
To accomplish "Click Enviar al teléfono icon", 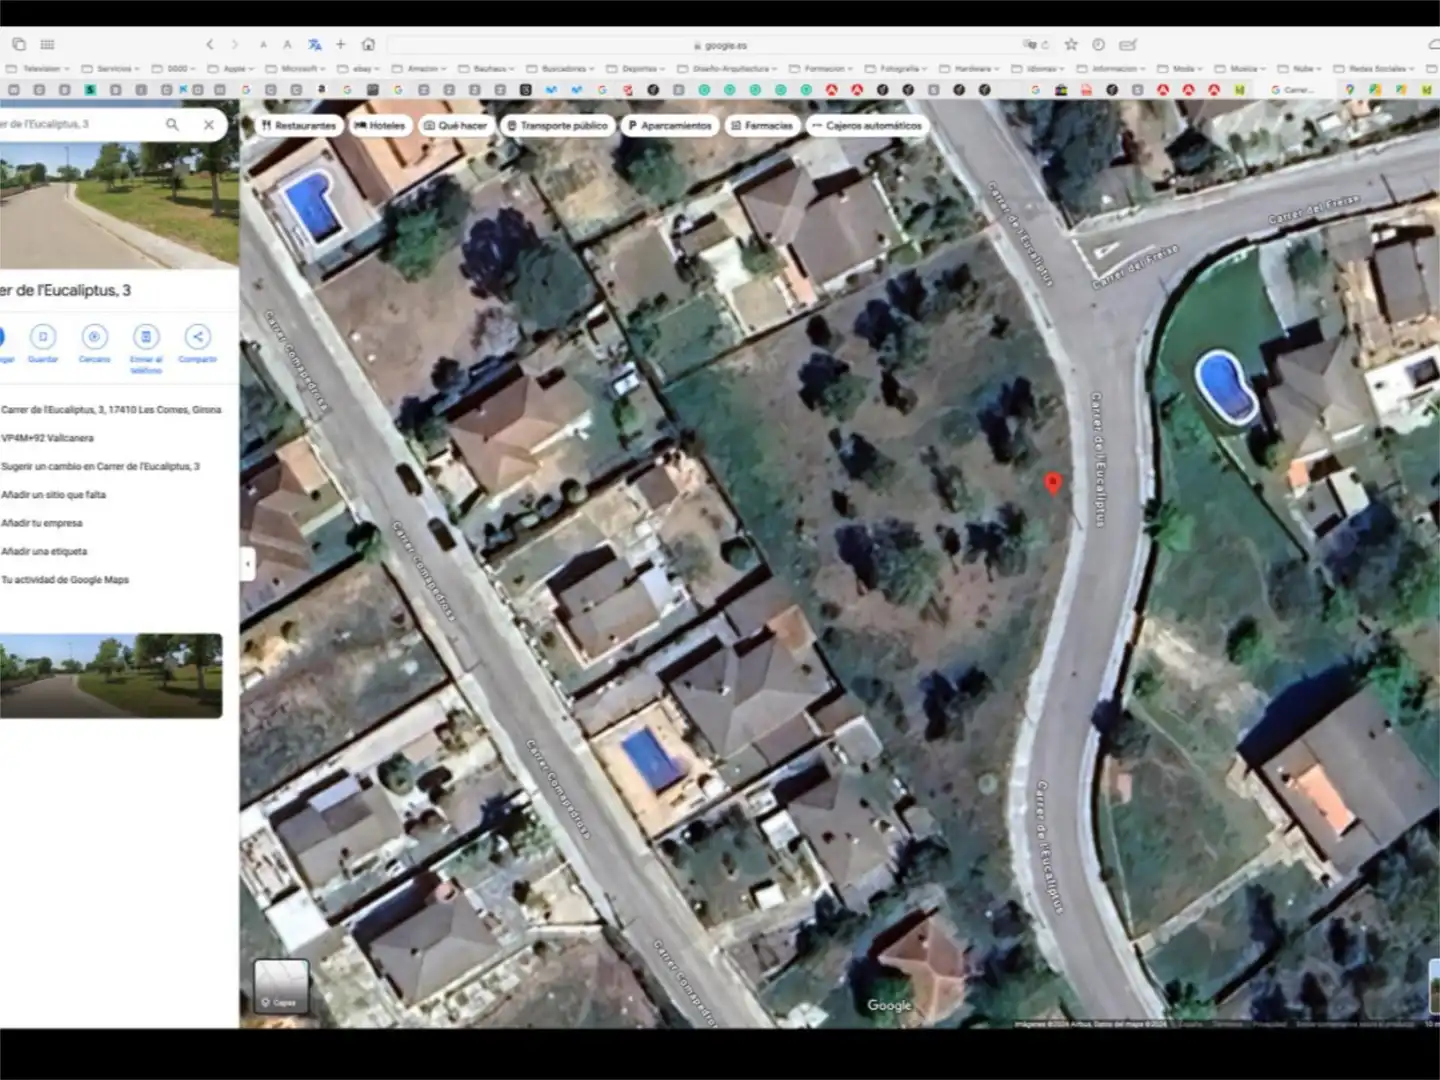I will click(146, 337).
